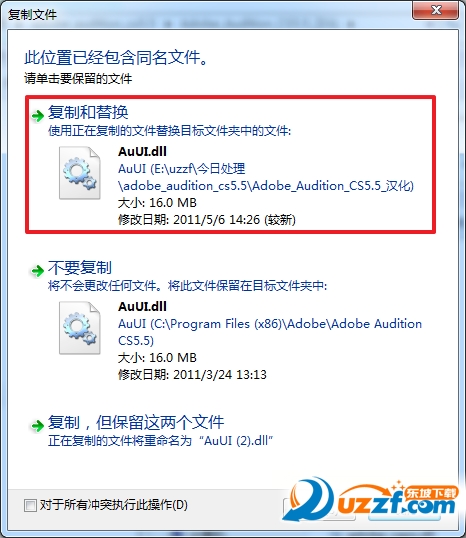
Task: Click the gear file icon of the newer AuUI.dll
Action: (80, 173)
